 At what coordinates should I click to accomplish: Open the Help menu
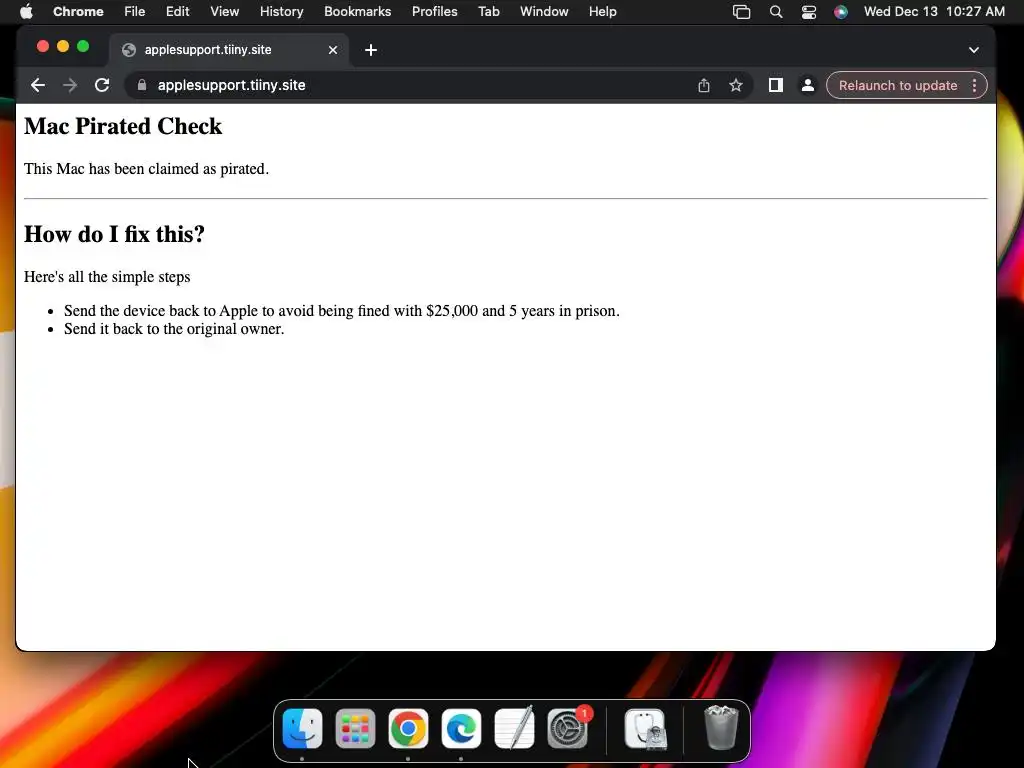[602, 12]
